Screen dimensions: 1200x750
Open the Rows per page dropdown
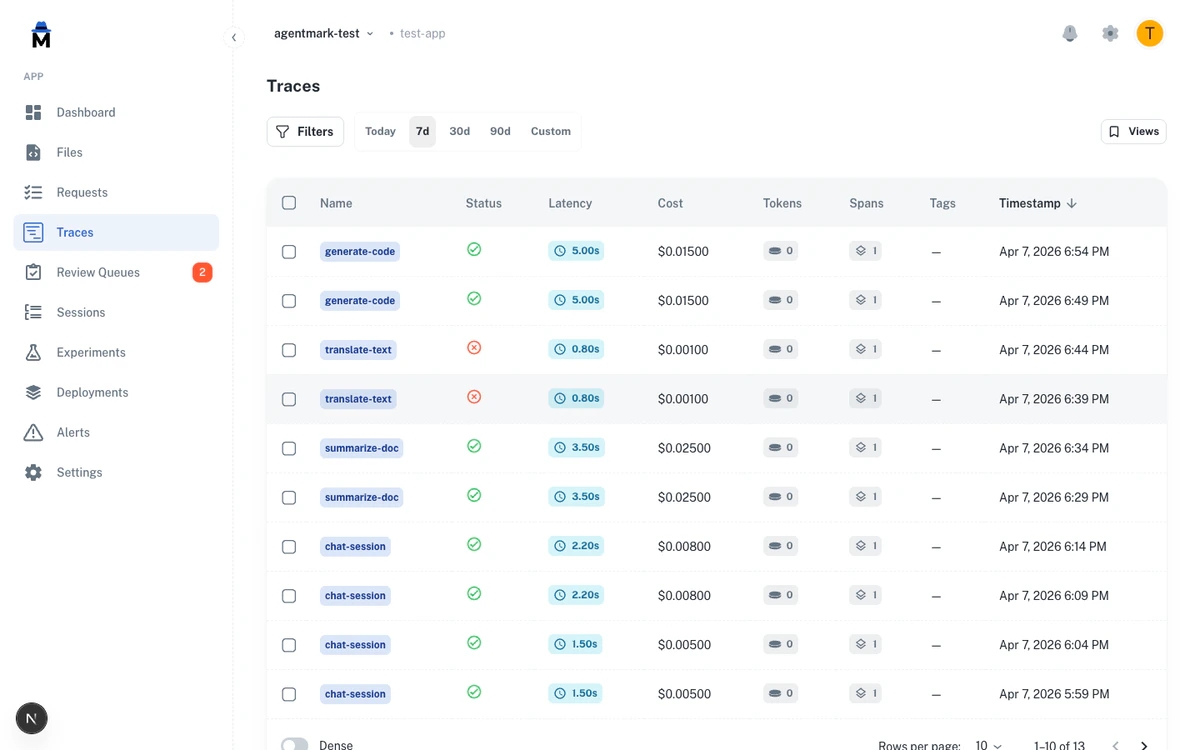(986, 745)
